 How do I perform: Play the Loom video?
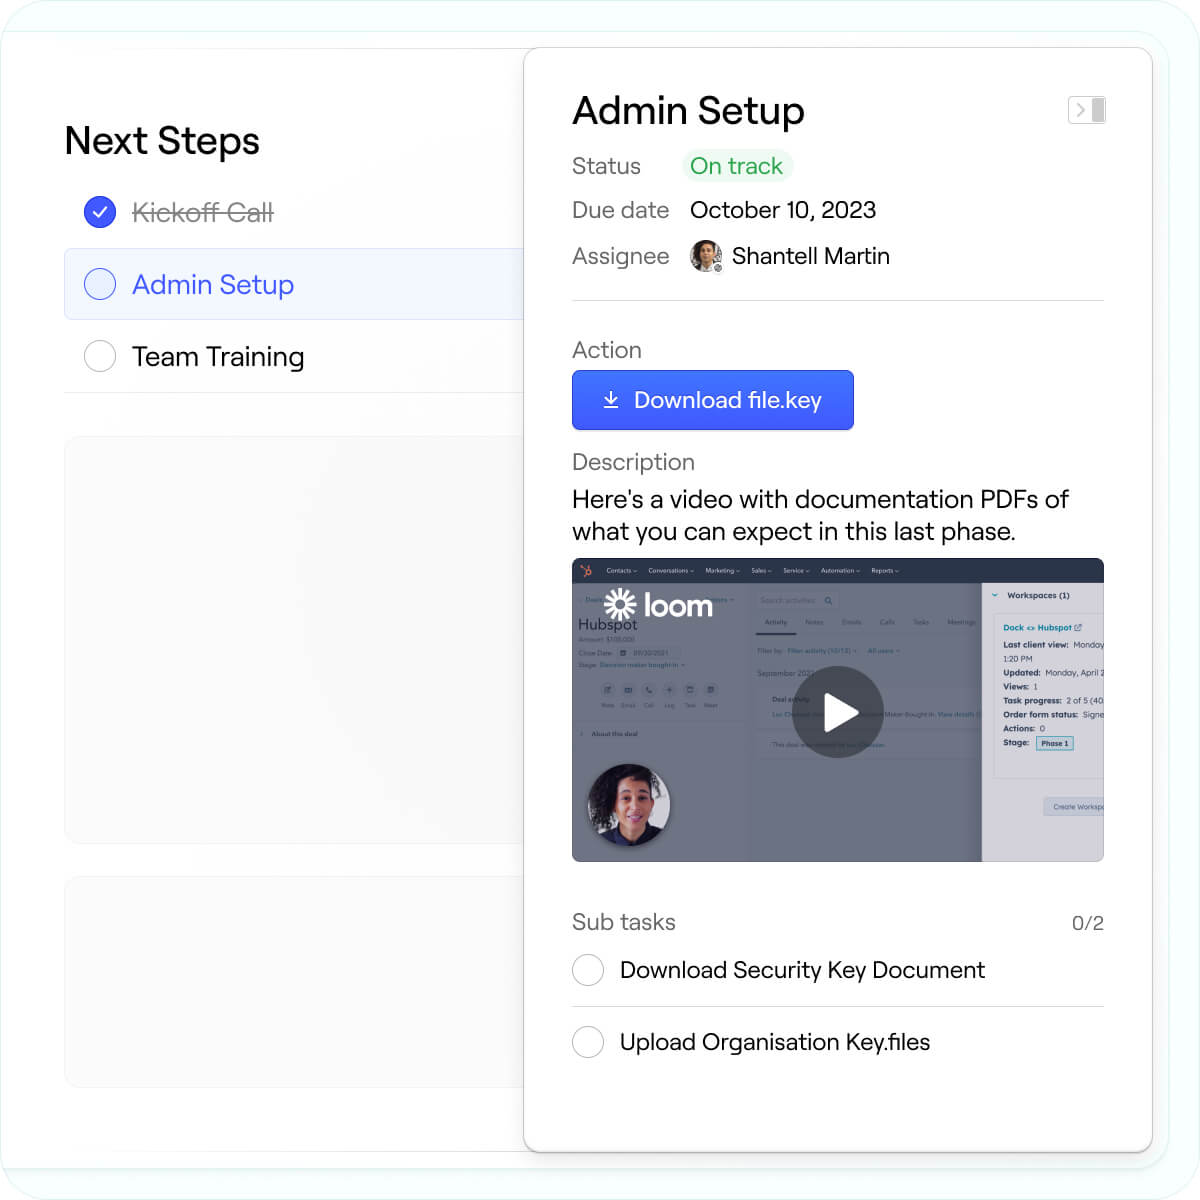tap(837, 712)
